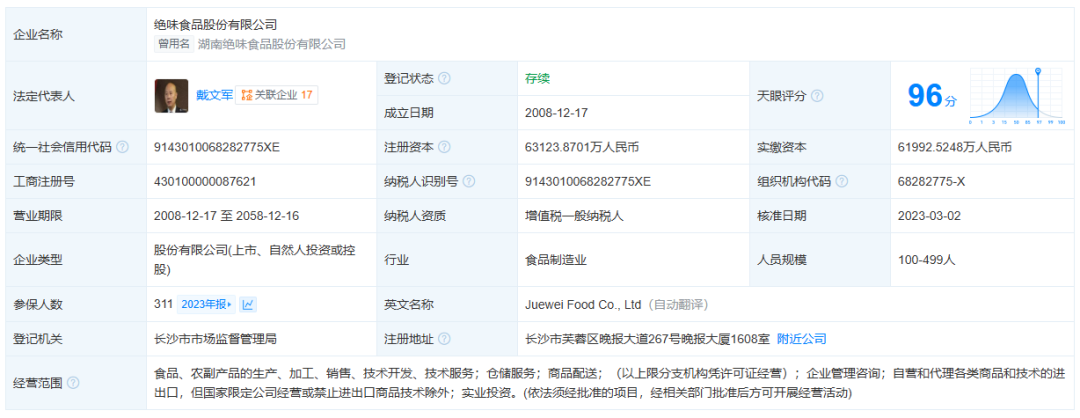
Task: Click the score distribution curve chart
Action: [1017, 96]
